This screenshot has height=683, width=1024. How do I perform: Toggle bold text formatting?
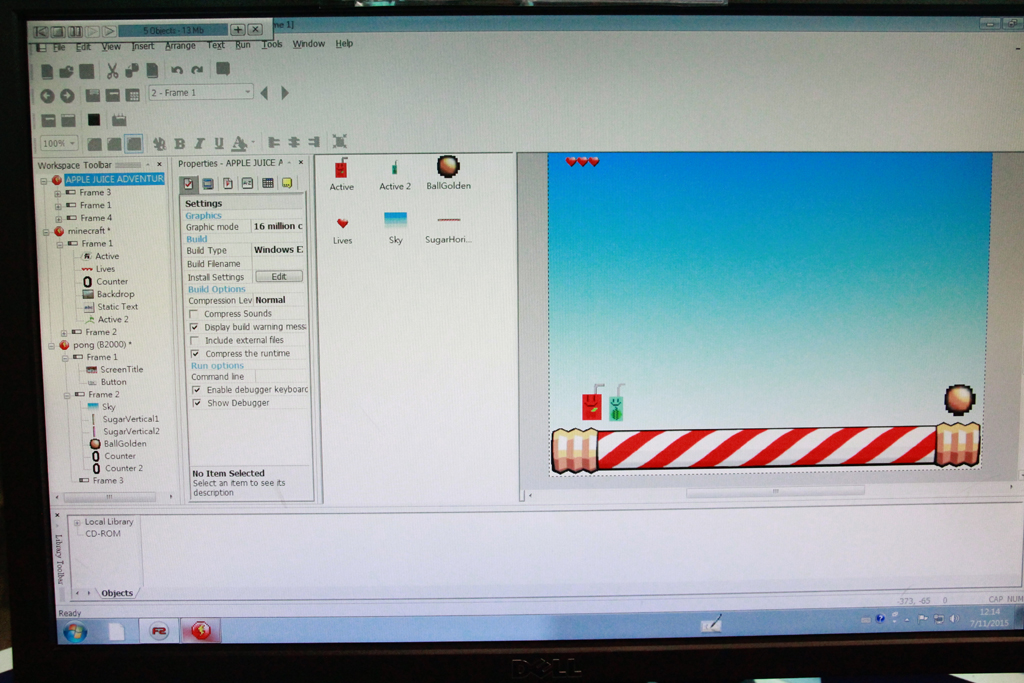pos(180,143)
